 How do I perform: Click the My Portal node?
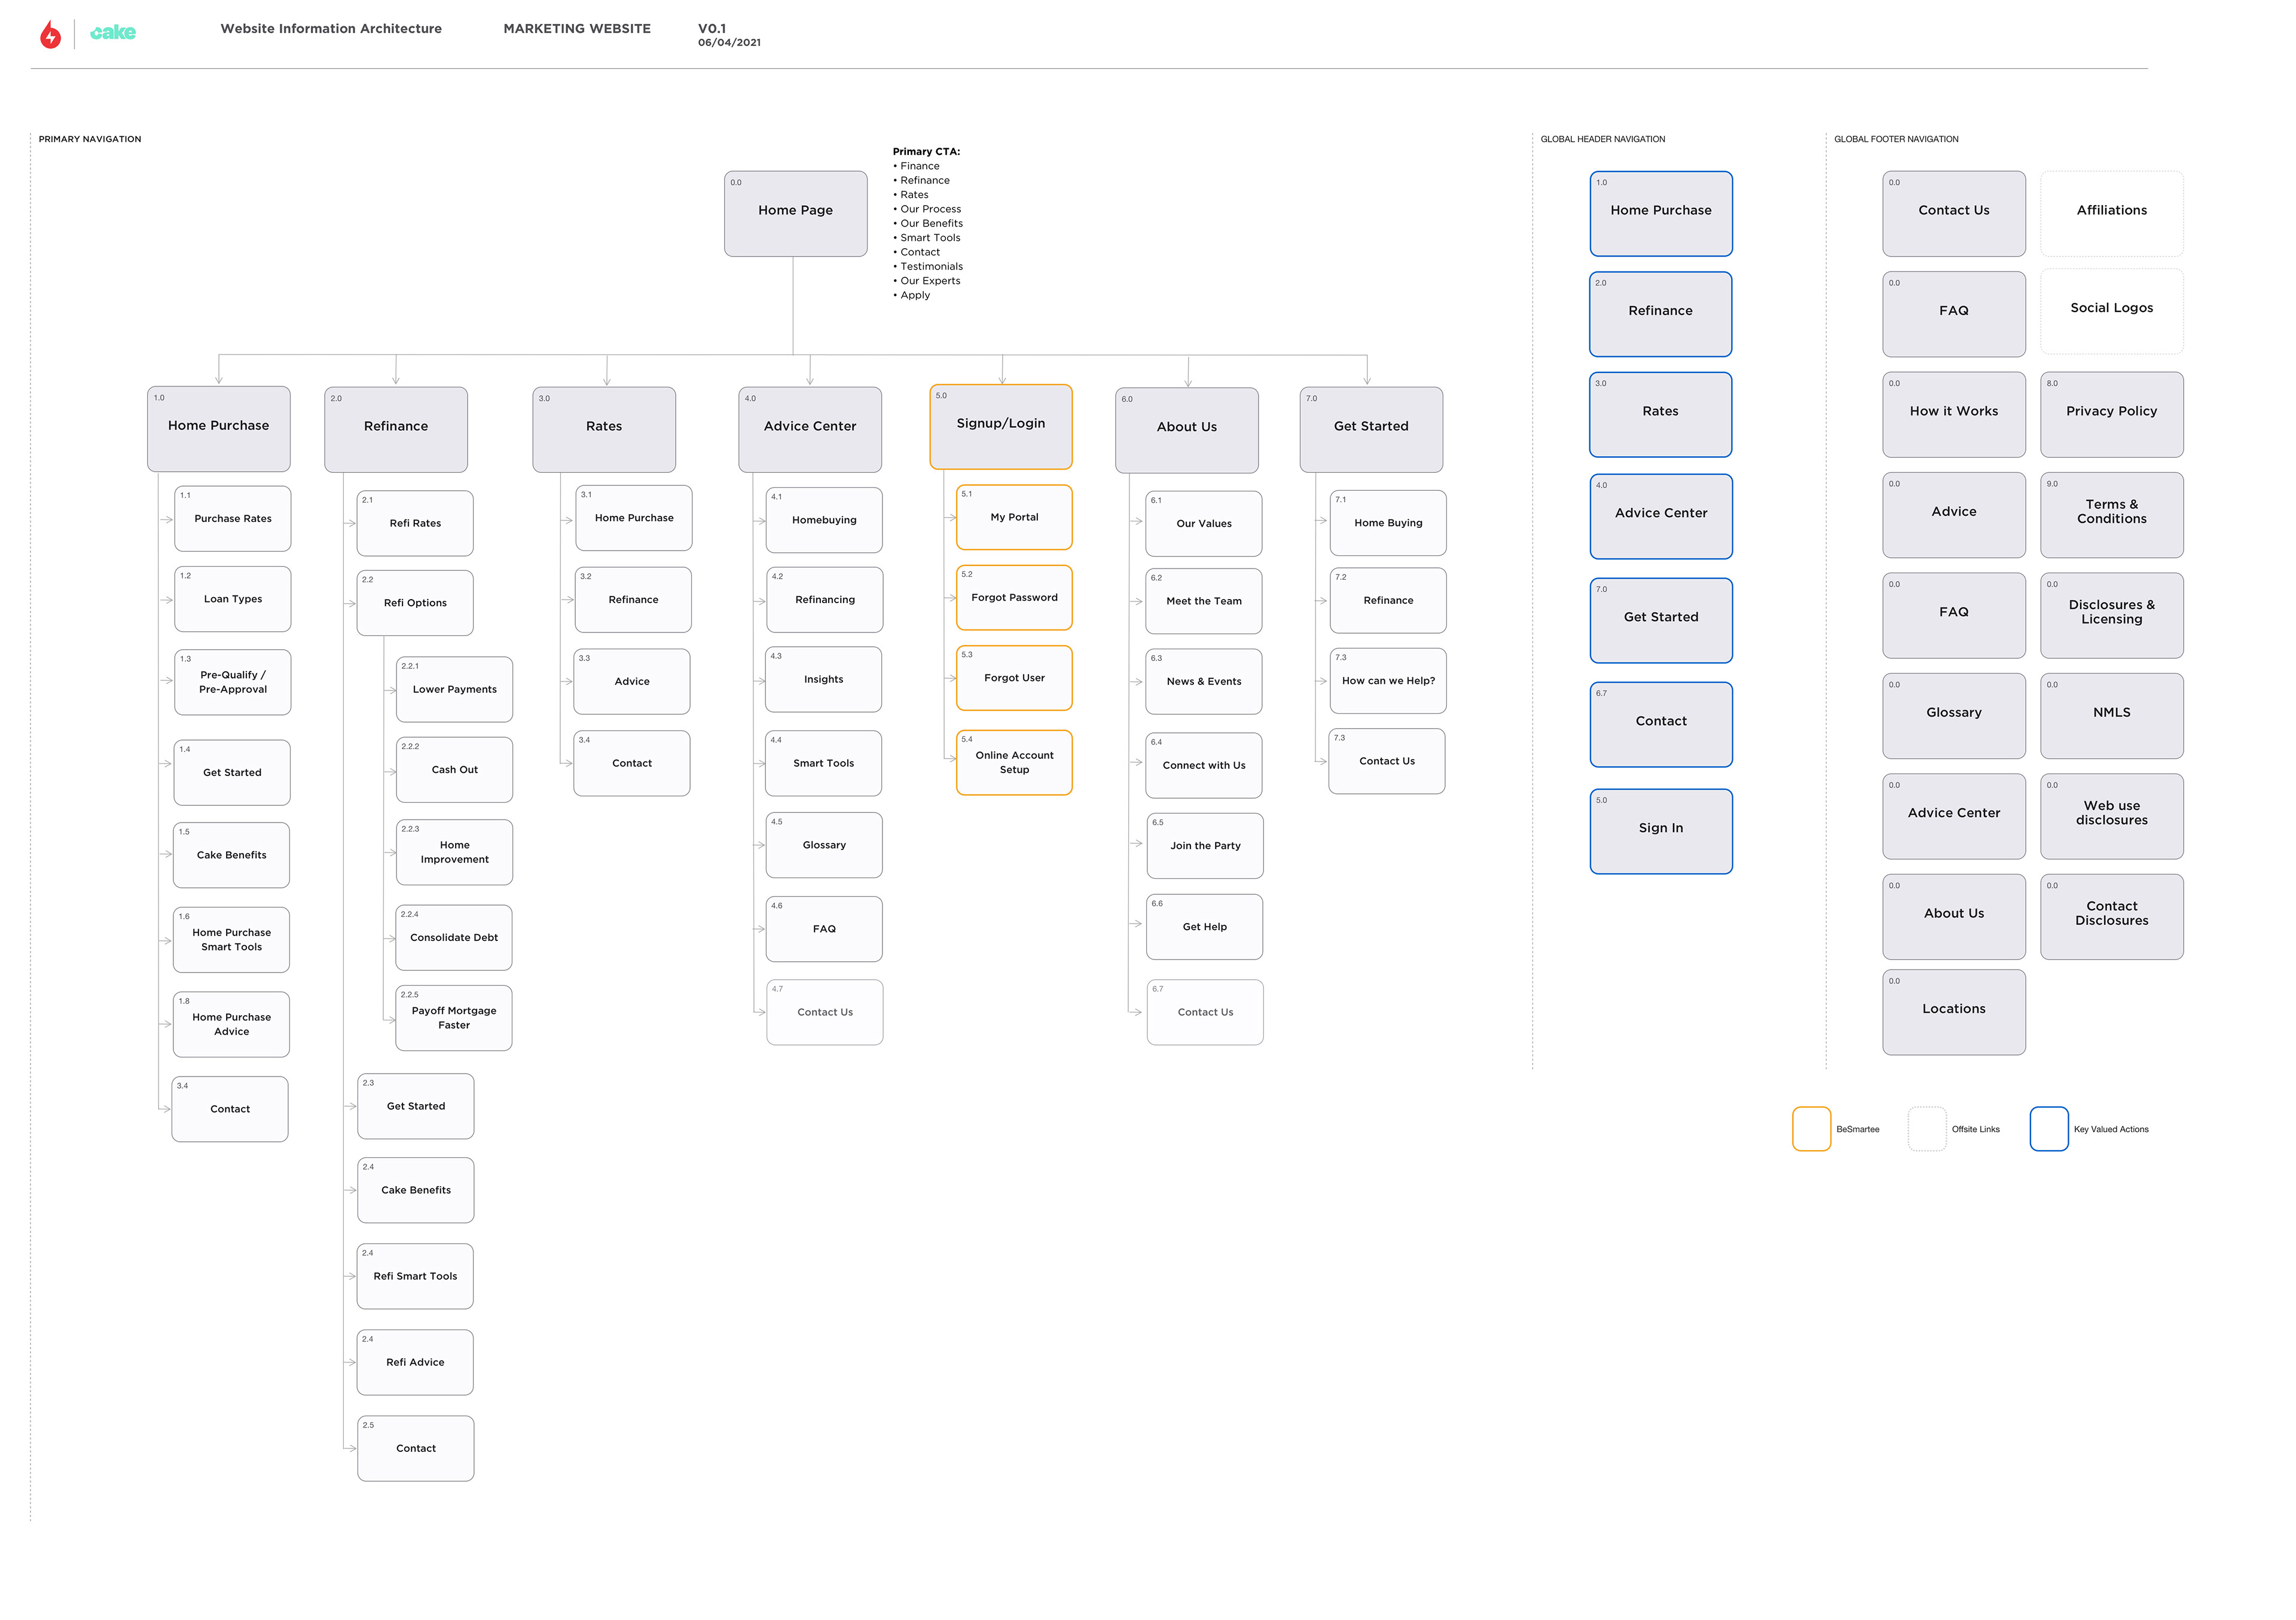click(x=1014, y=518)
